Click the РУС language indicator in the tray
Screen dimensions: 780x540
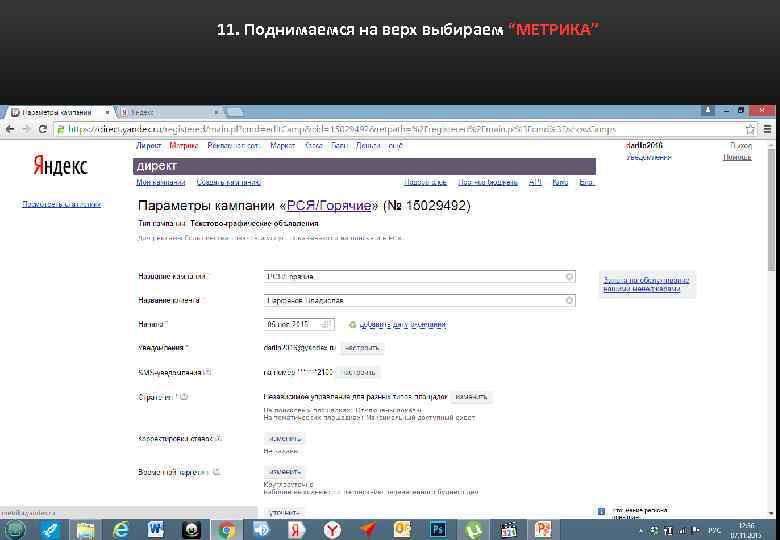715,531
